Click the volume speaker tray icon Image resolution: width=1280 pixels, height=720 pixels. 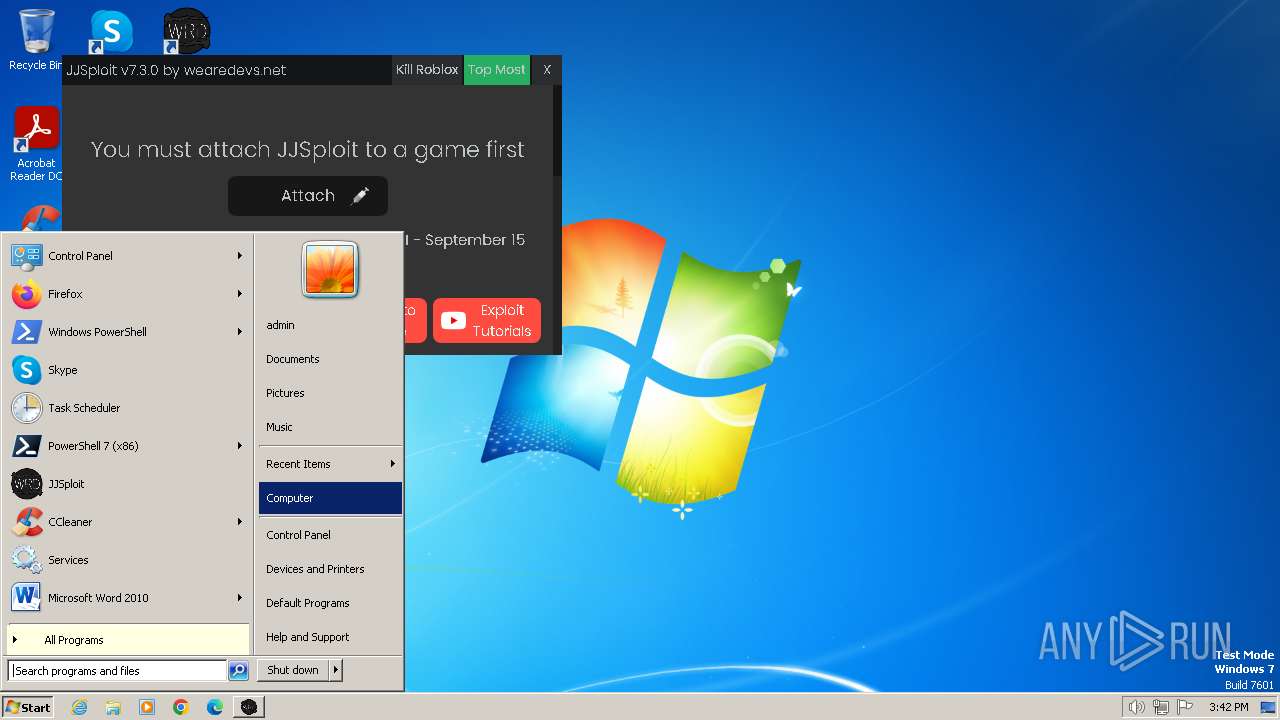[x=1137, y=707]
